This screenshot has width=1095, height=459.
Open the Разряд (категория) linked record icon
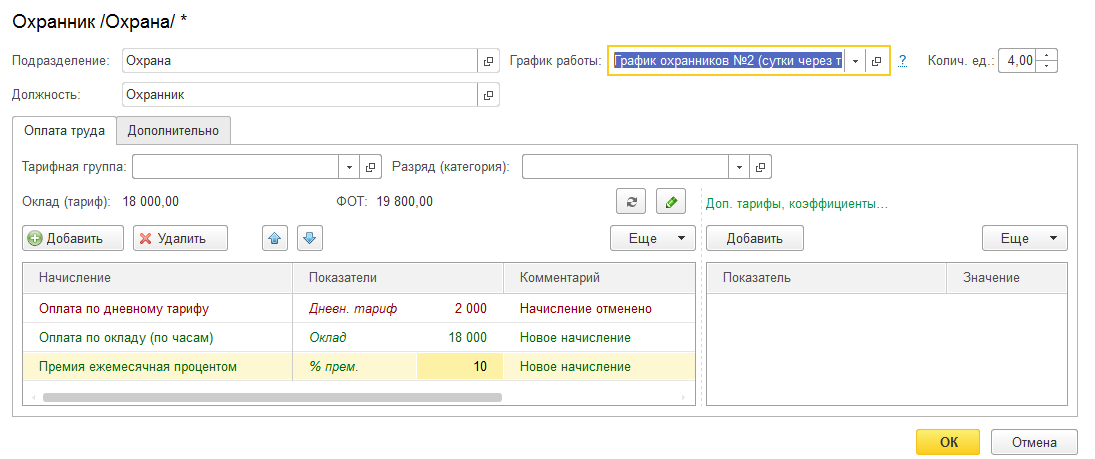(760, 167)
